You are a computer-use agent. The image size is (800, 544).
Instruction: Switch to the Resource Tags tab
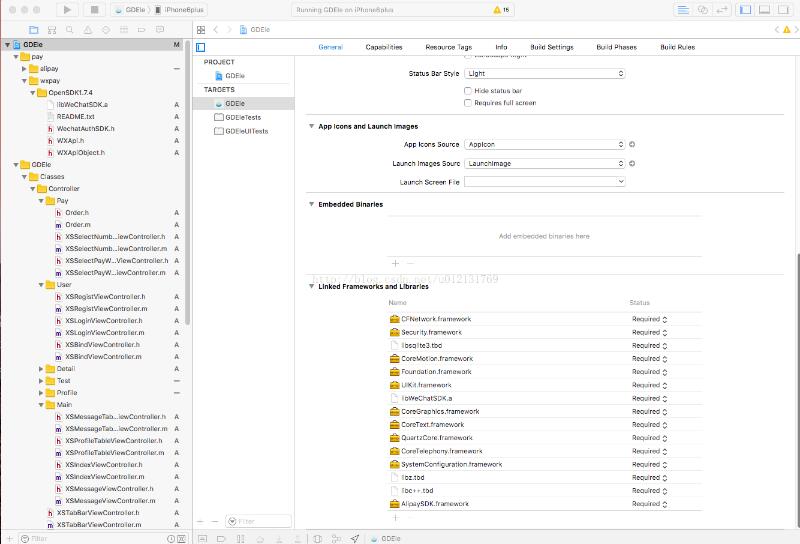tap(448, 47)
